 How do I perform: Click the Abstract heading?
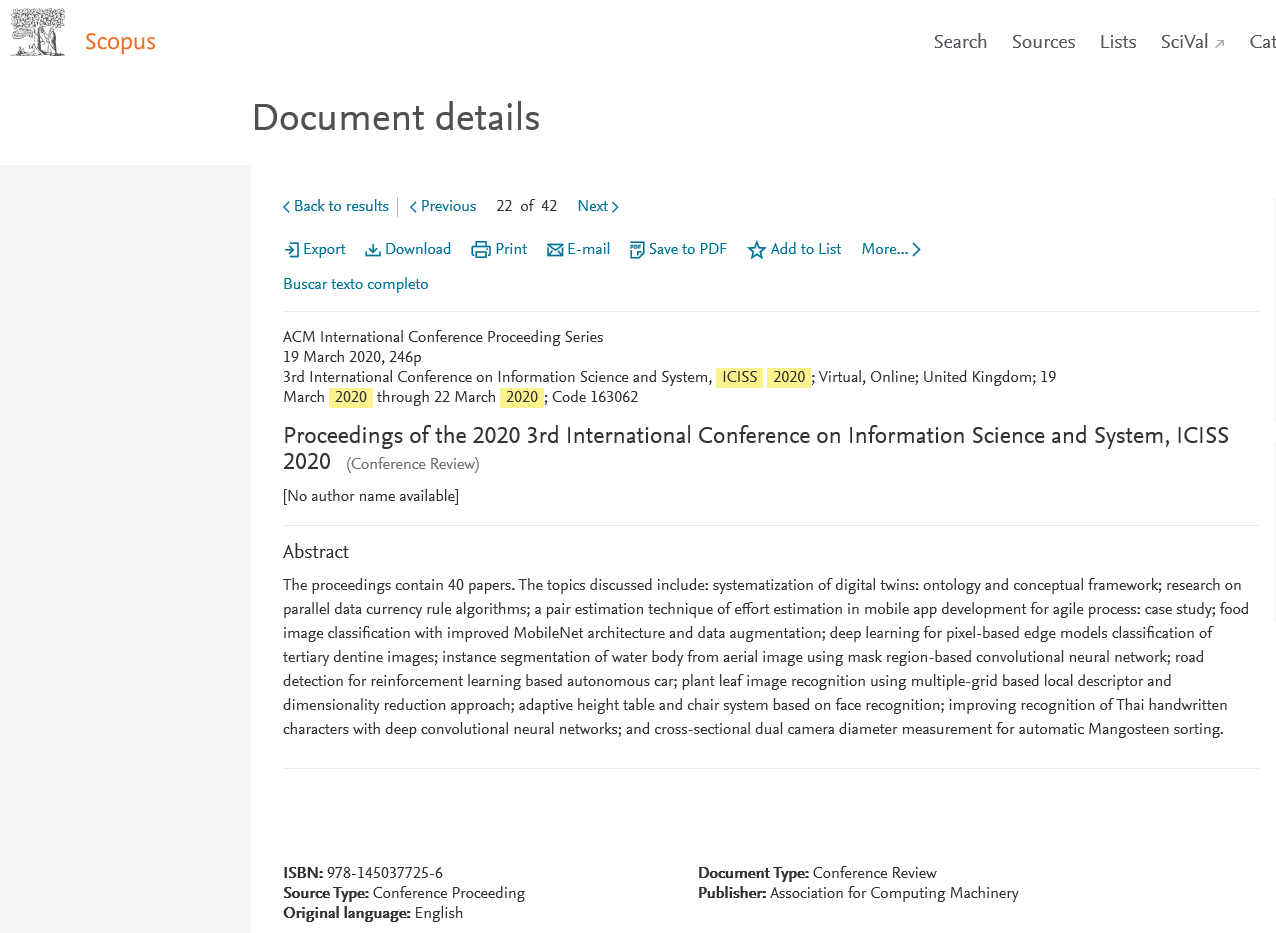coord(316,553)
